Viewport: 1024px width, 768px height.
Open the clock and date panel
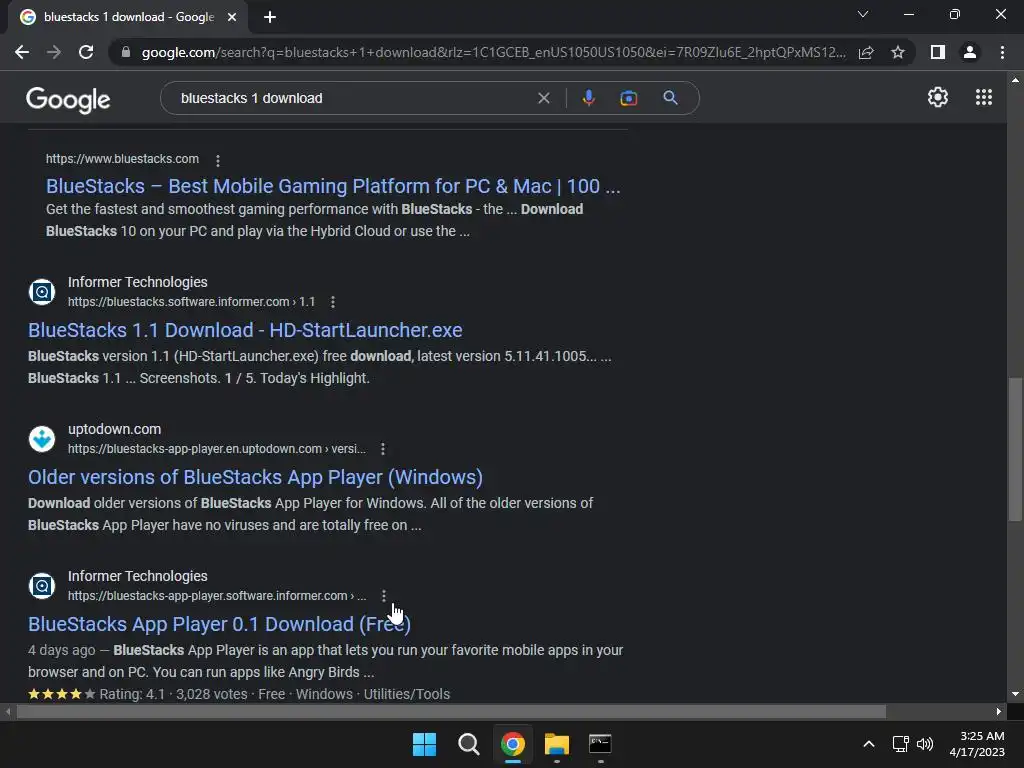click(x=977, y=744)
